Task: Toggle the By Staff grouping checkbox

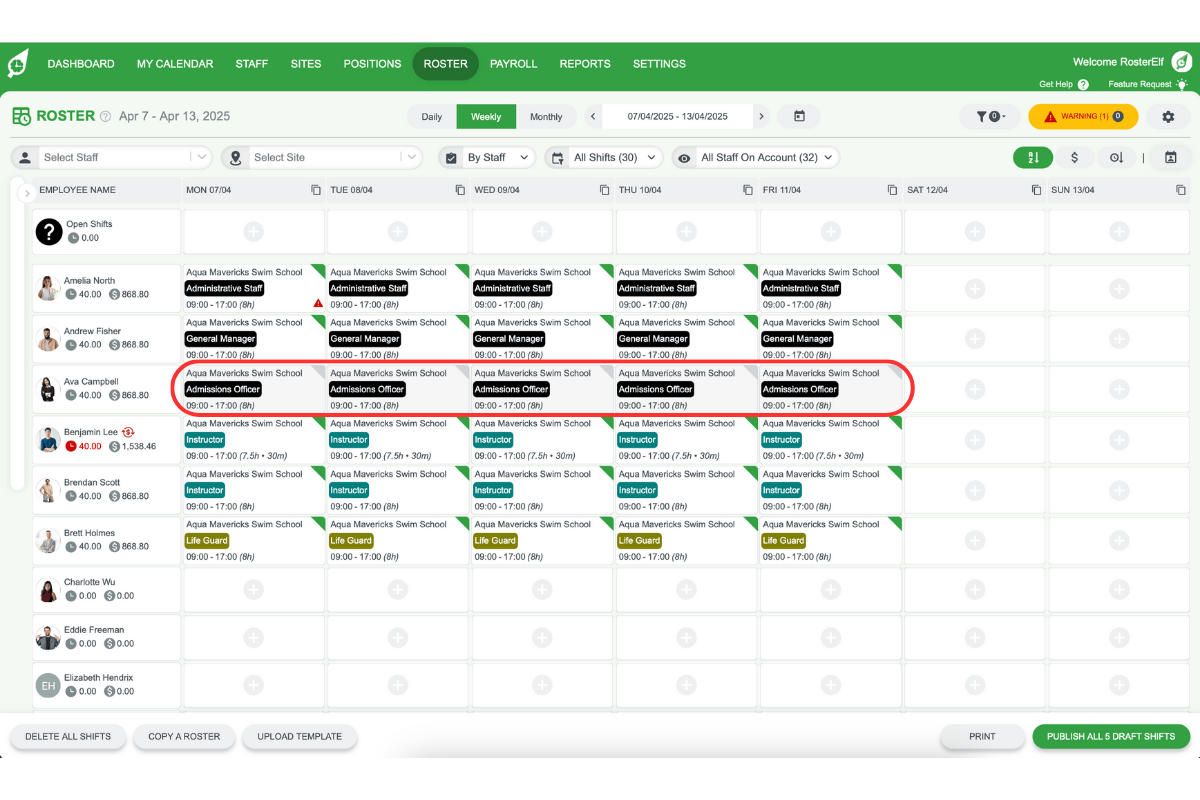Action: pyautogui.click(x=450, y=157)
